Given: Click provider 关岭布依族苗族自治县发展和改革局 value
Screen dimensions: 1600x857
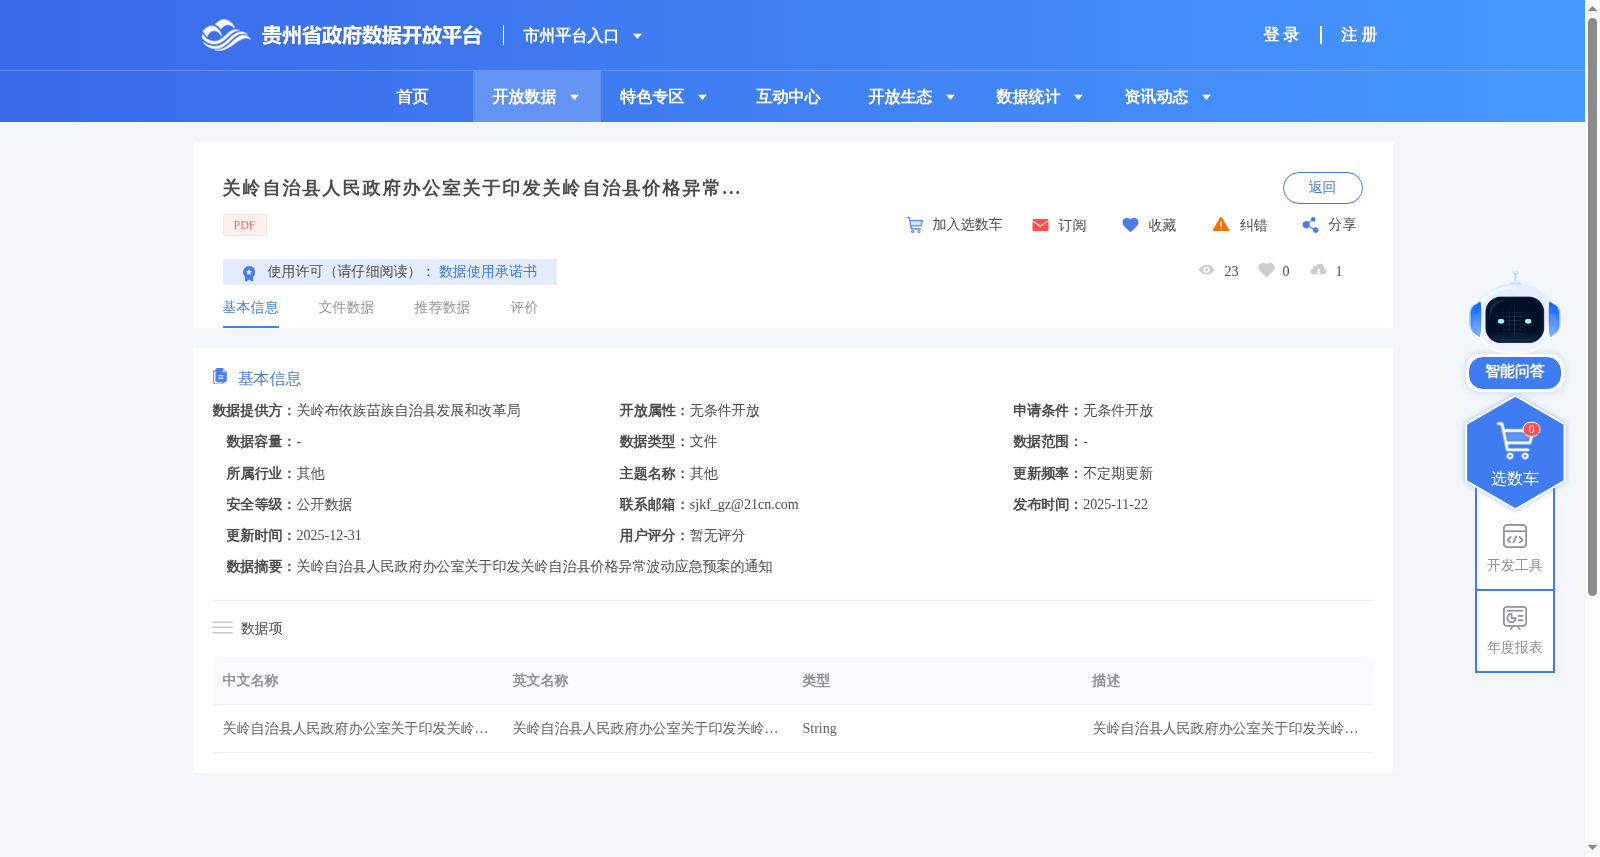Looking at the screenshot, I should point(408,410).
